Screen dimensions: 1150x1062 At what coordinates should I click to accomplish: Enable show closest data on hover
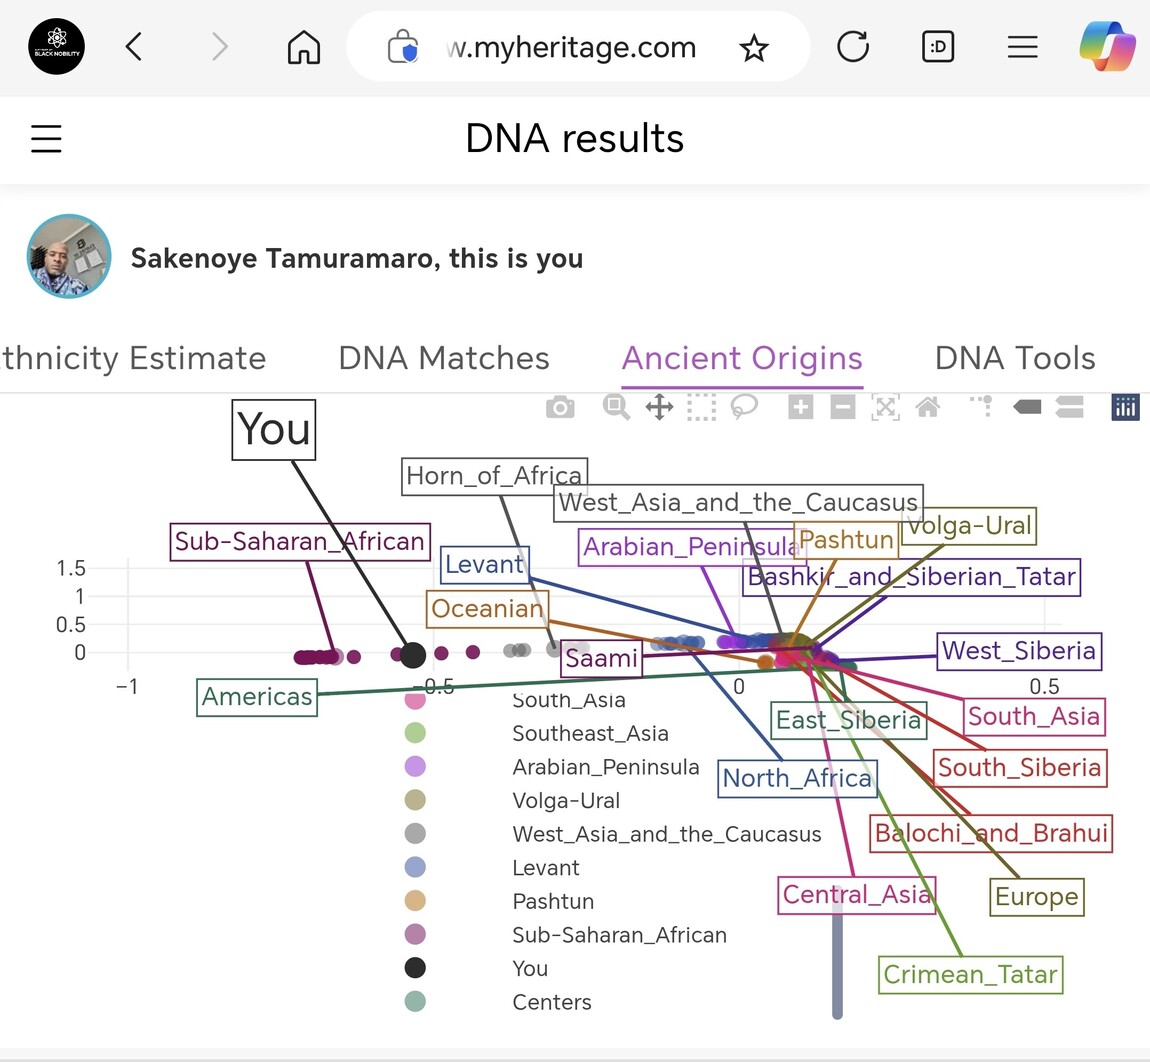point(1027,407)
